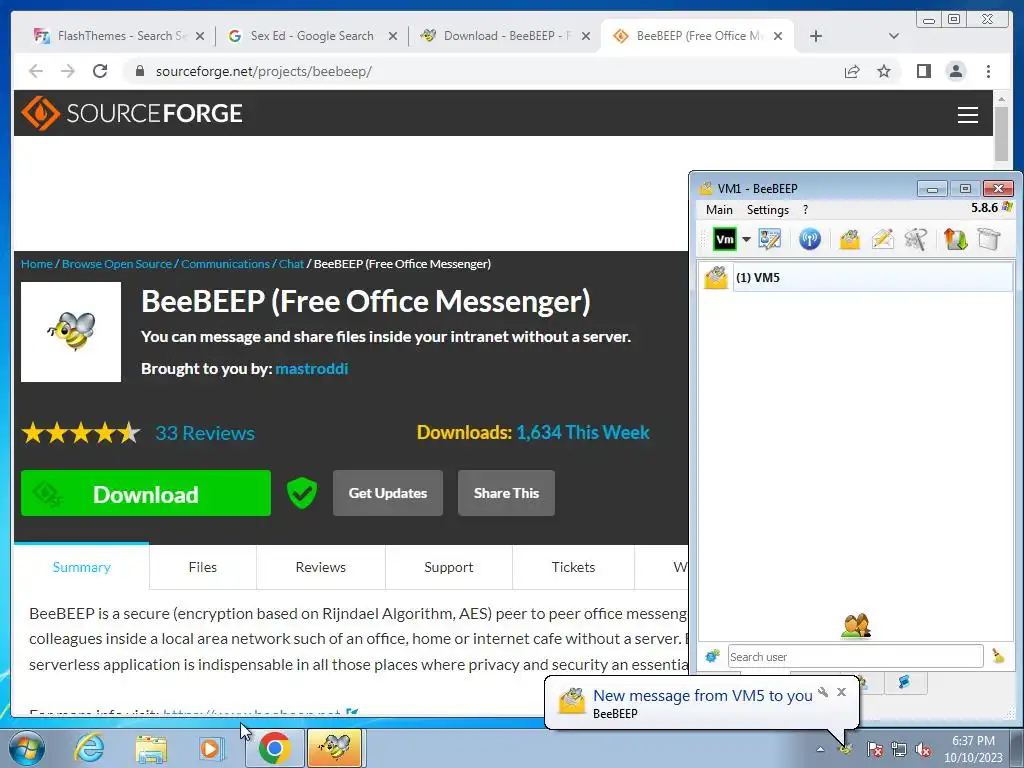Expand Chrome tab search chevron

click(894, 36)
